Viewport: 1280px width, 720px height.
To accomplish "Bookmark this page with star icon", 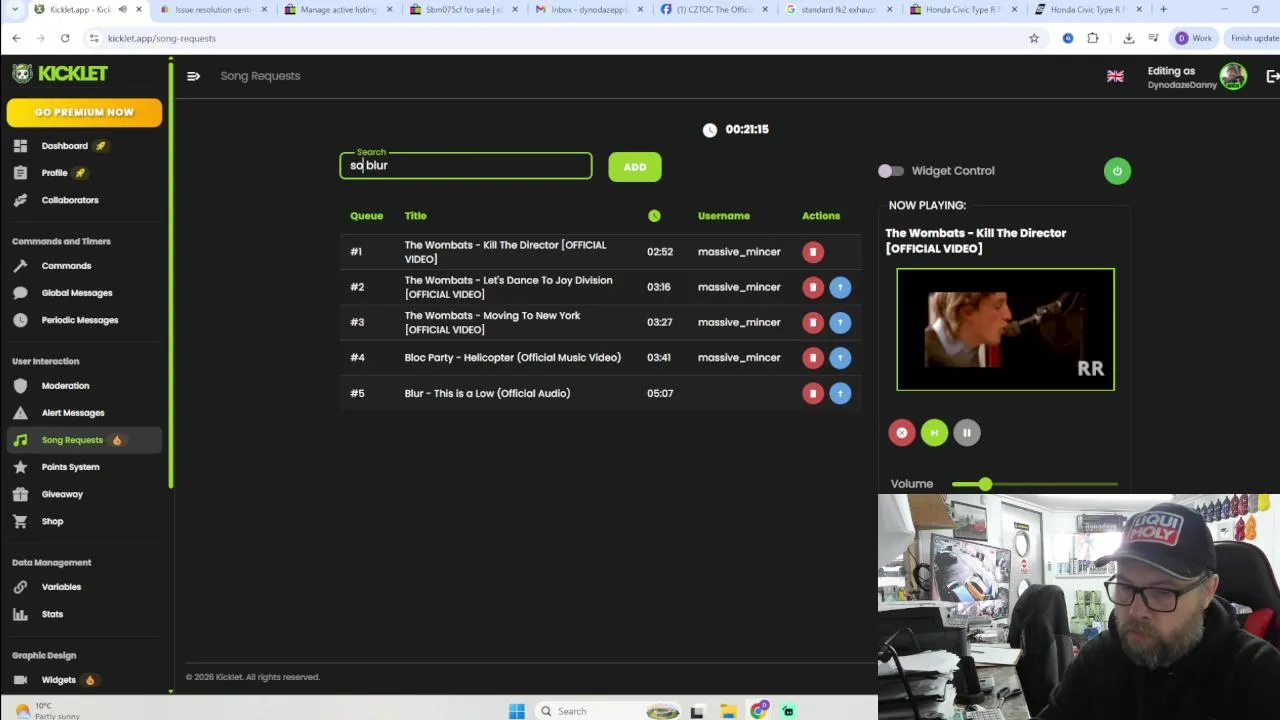I will tap(1034, 38).
